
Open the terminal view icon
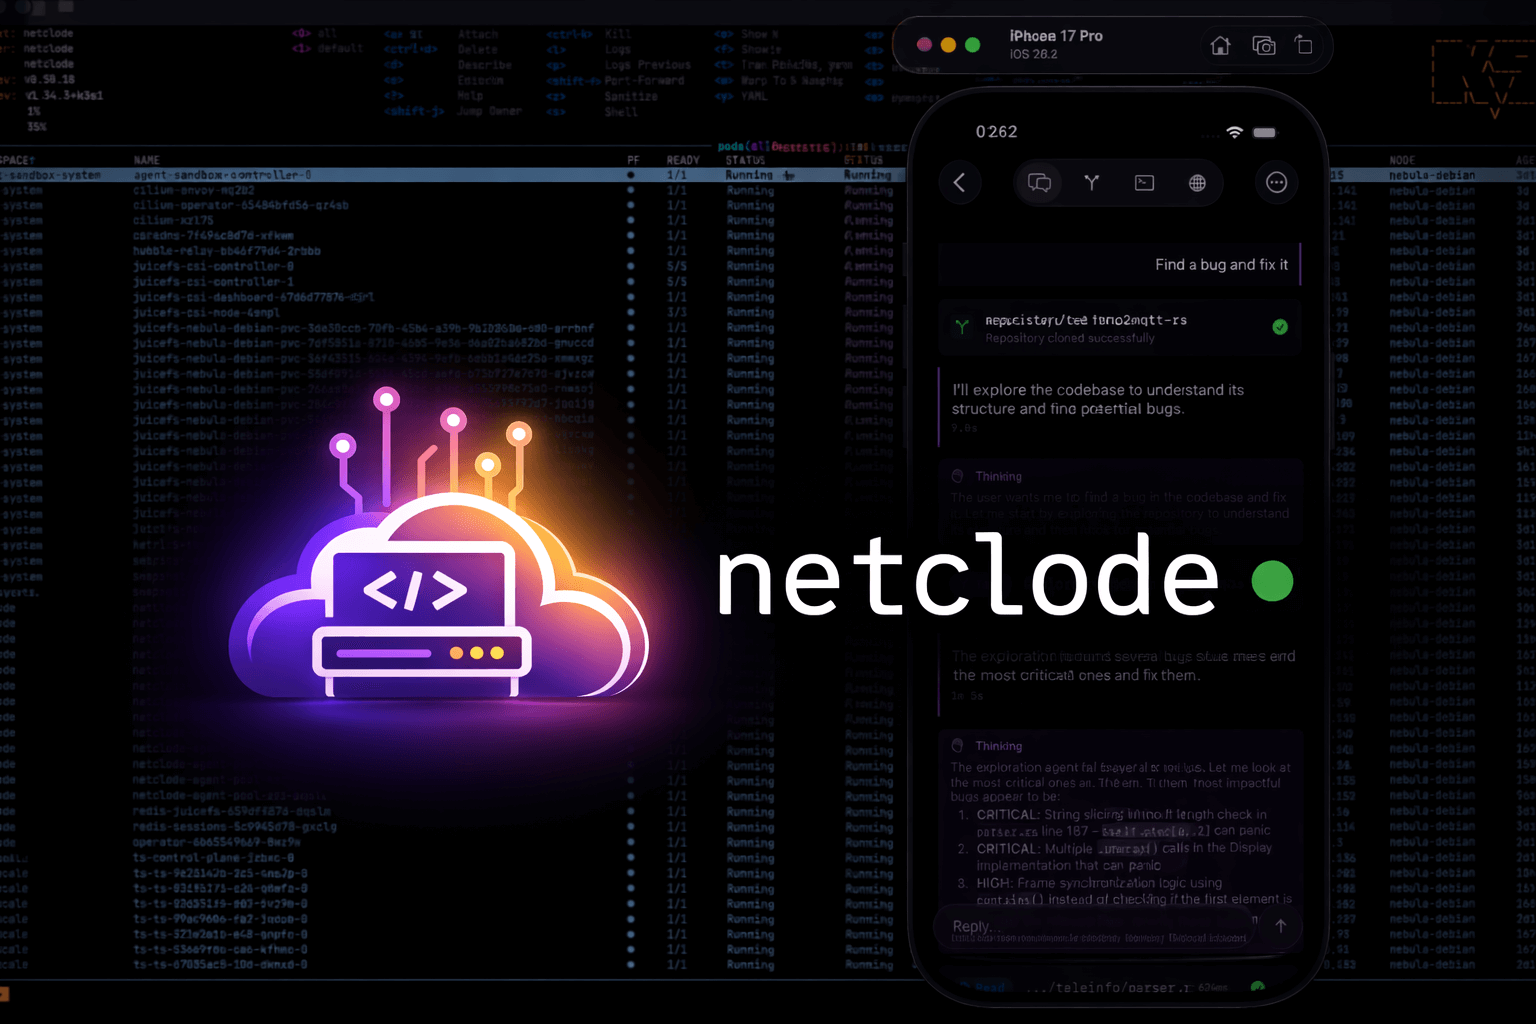(x=1144, y=183)
